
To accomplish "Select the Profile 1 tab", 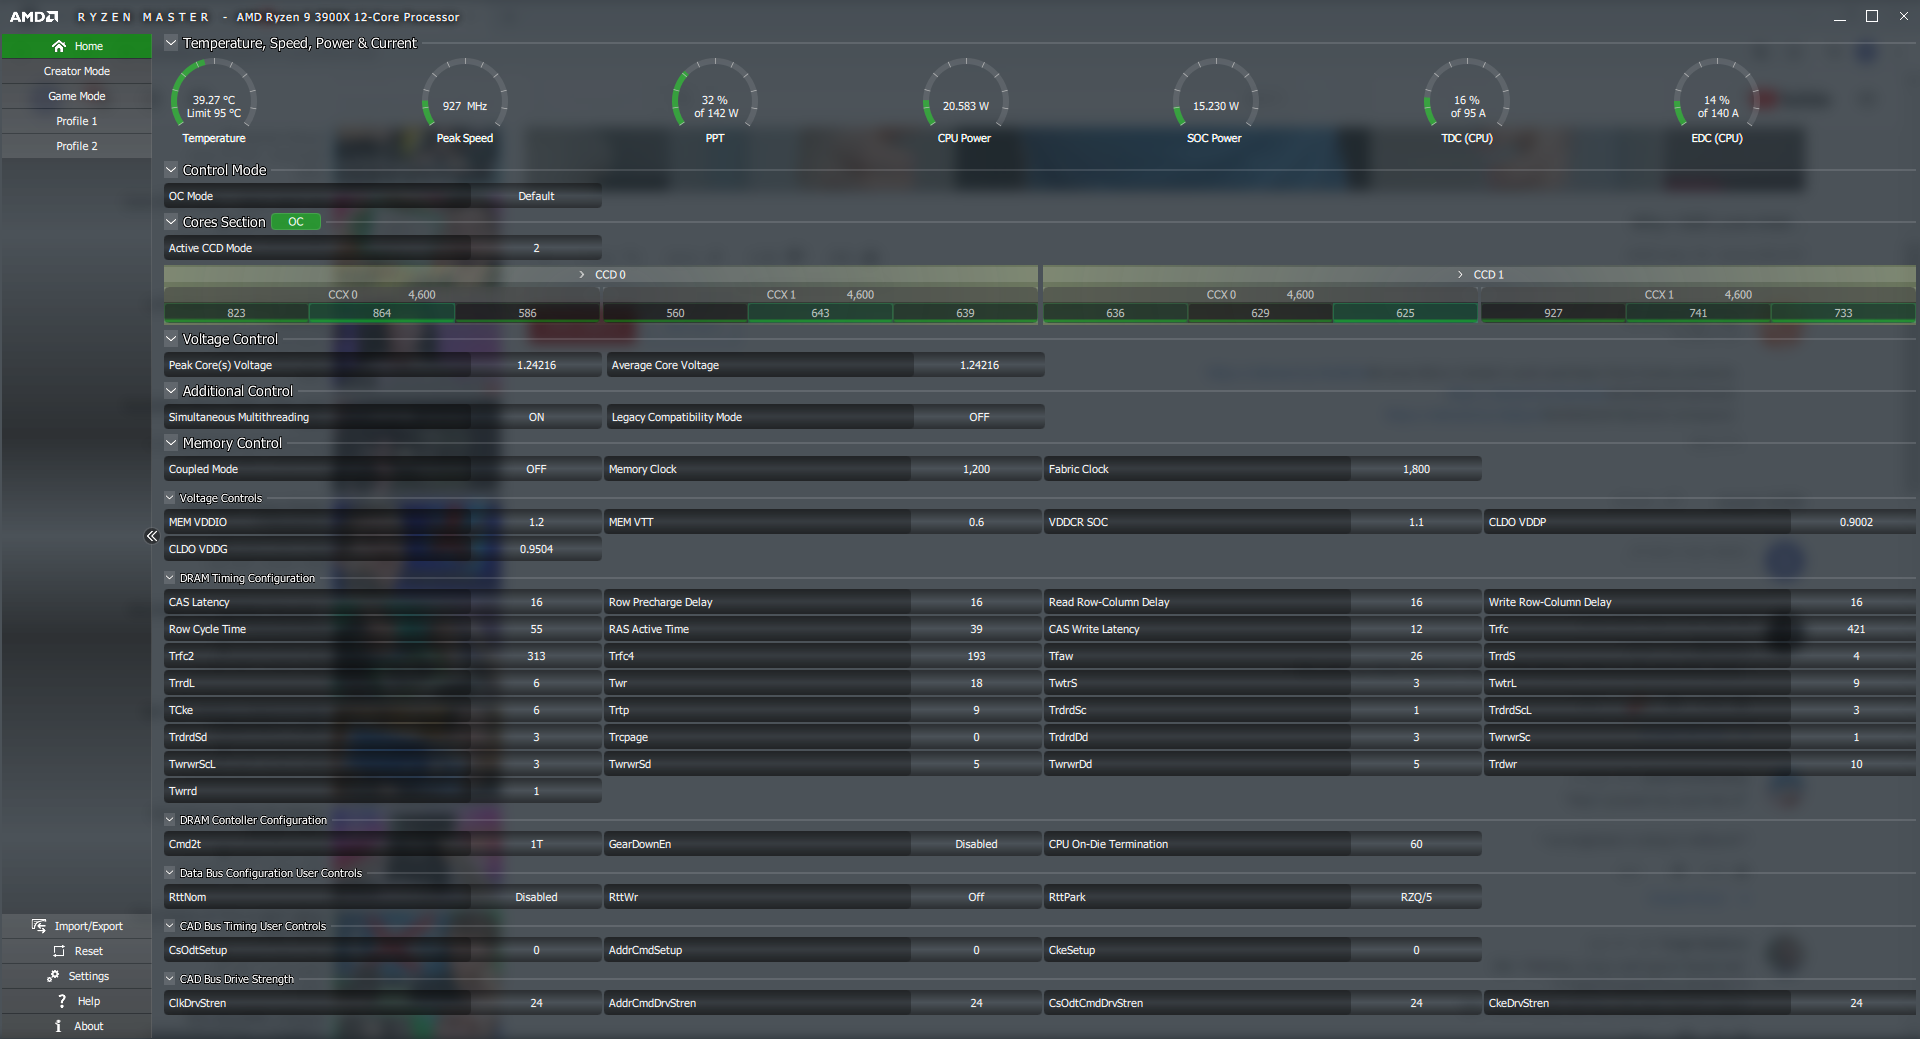I will [77, 121].
